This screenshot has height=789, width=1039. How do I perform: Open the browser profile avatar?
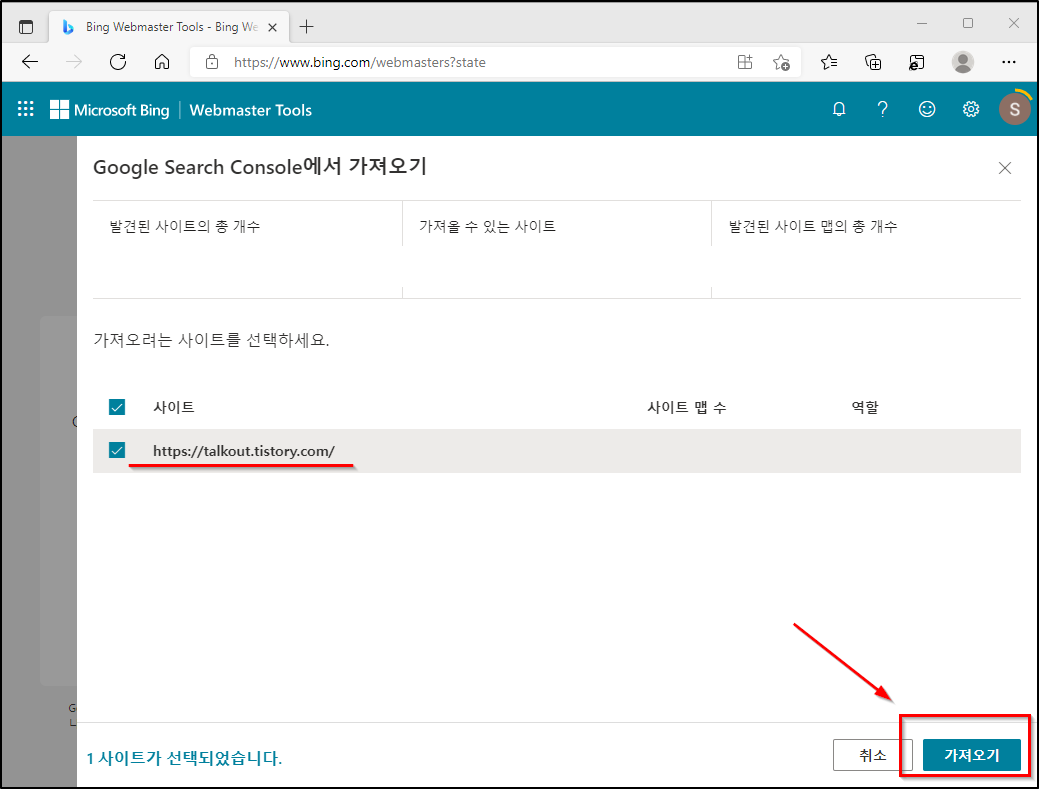coord(962,62)
